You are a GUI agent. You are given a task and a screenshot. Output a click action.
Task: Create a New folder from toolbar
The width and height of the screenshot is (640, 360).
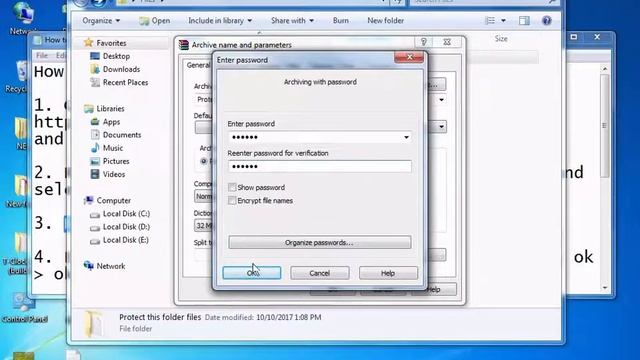(385, 20)
